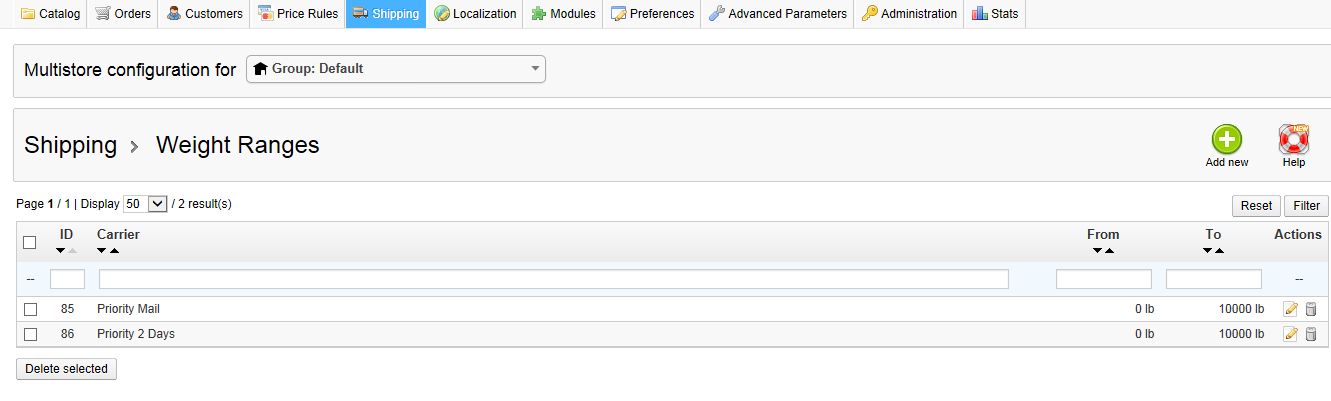Click the Delete selected button
Viewport: 1331px width, 401px height.
click(66, 369)
